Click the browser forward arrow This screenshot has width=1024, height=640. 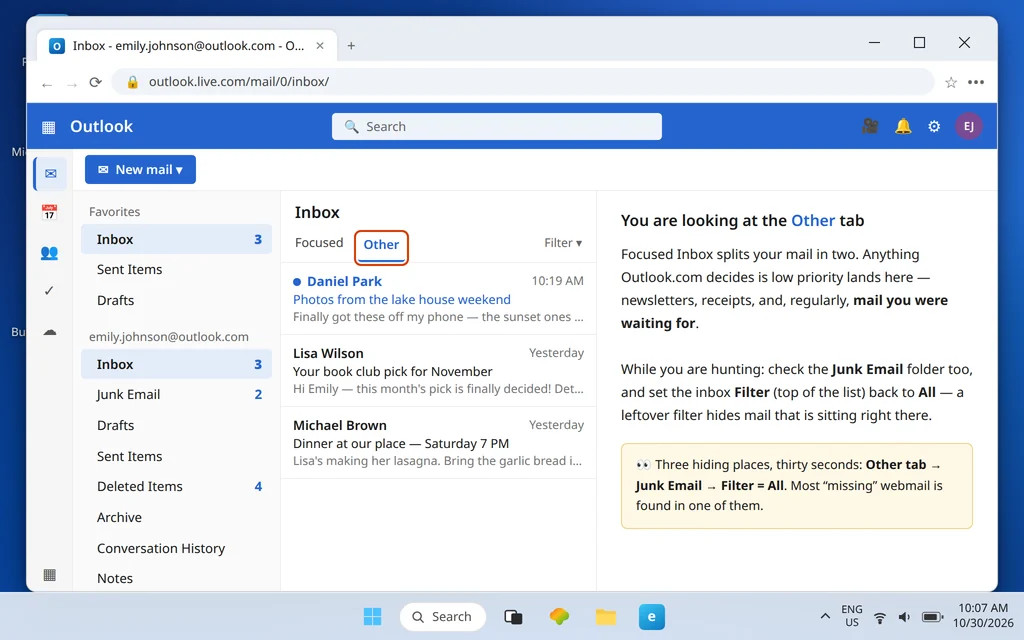point(72,84)
